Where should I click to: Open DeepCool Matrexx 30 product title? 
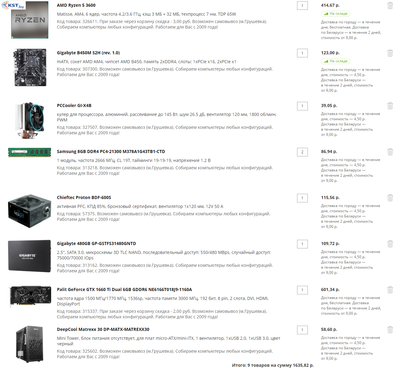coord(103,329)
